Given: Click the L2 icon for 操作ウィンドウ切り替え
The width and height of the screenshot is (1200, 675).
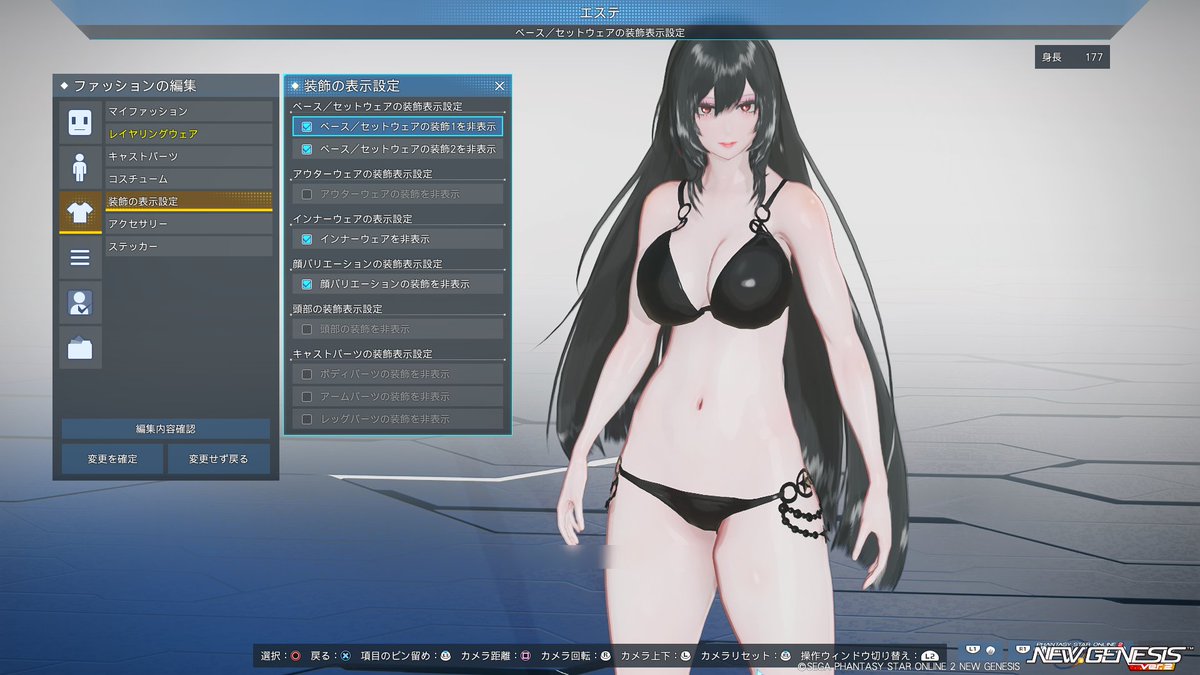Looking at the screenshot, I should 930,656.
